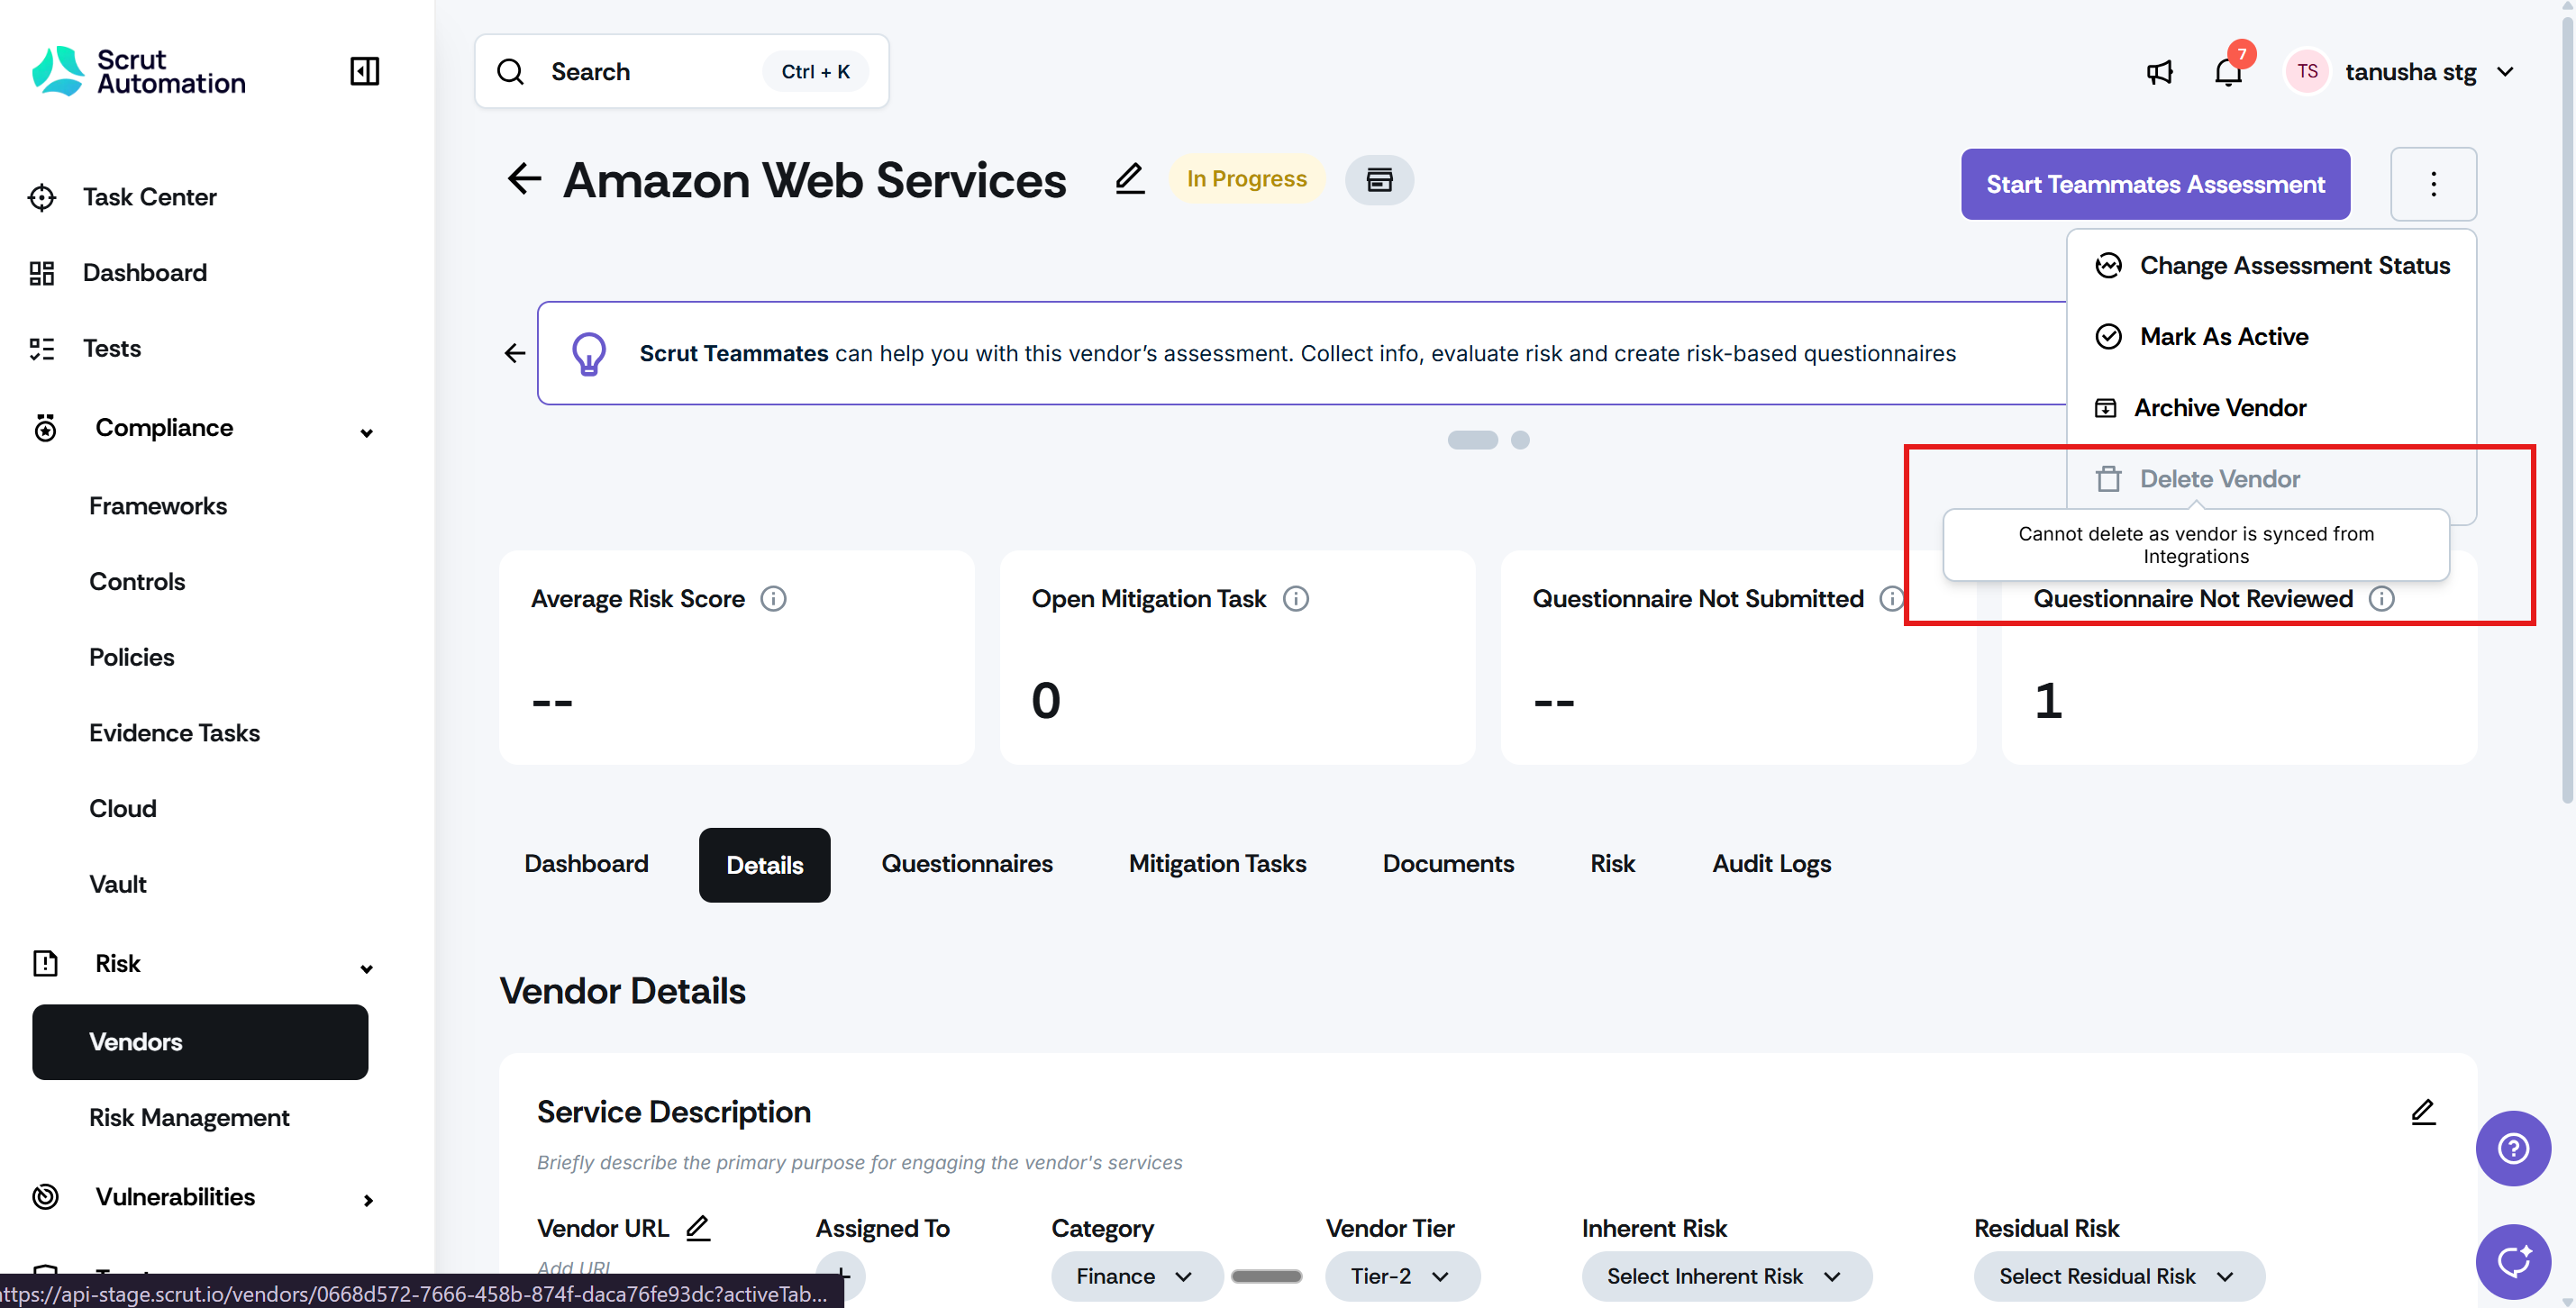Image resolution: width=2576 pixels, height=1308 pixels.
Task: Open the help question mark bubble
Action: coord(2512,1148)
